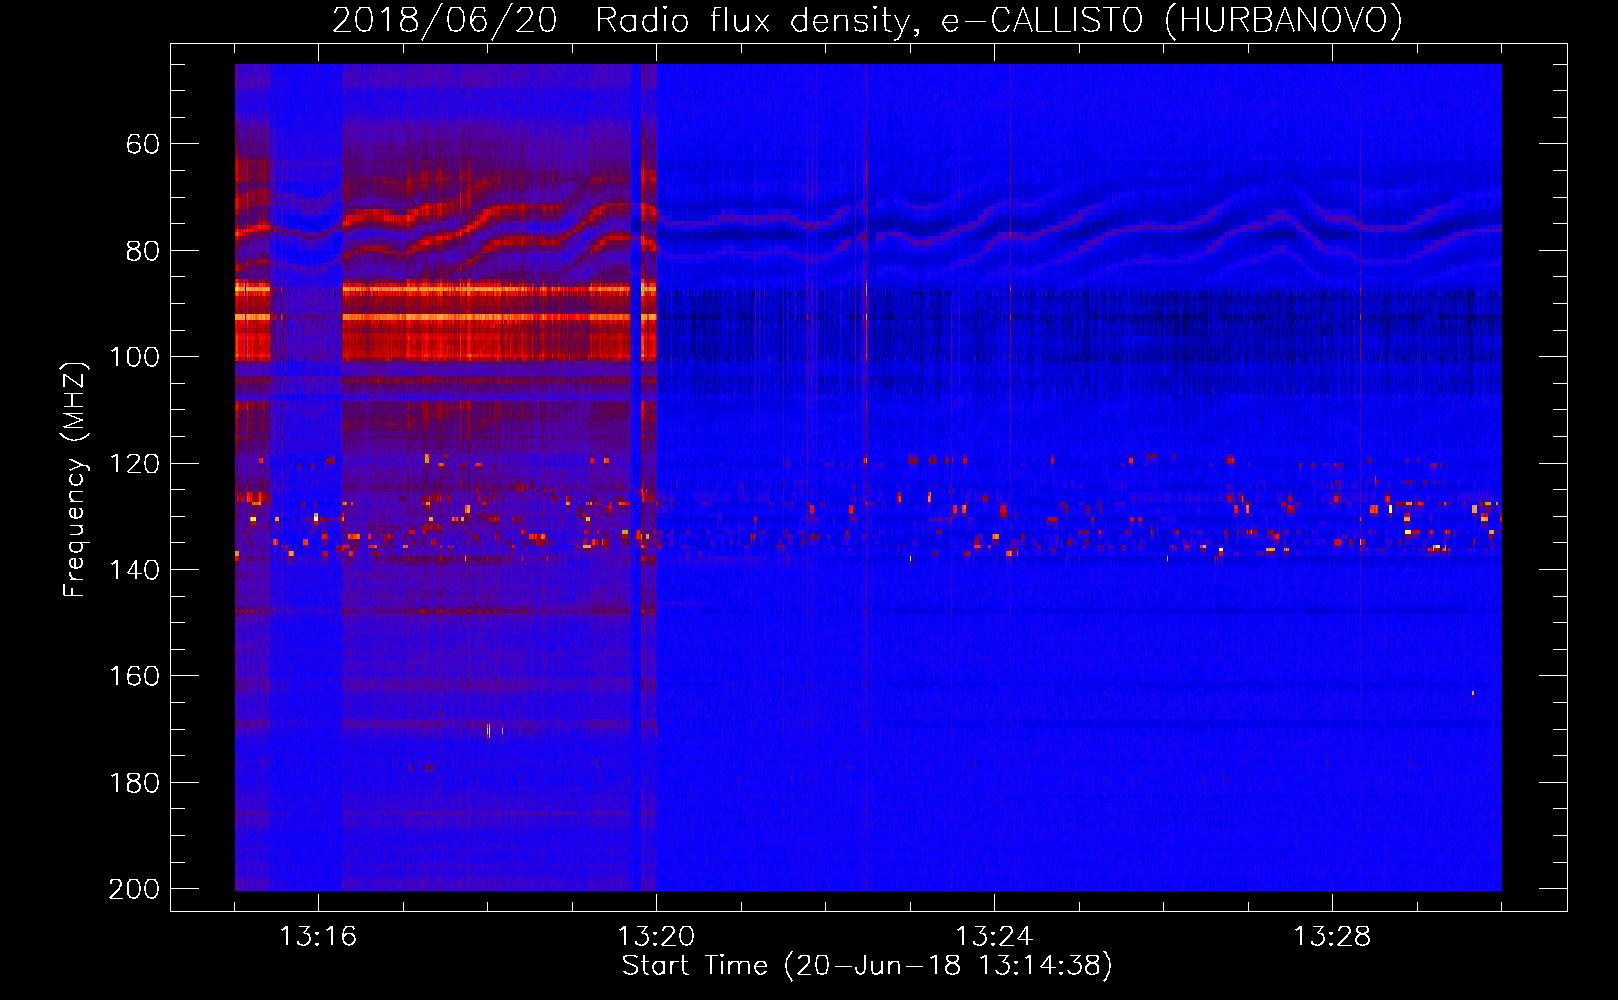Click the 13:28 time axis label
The image size is (1618, 1000).
[x=1332, y=936]
